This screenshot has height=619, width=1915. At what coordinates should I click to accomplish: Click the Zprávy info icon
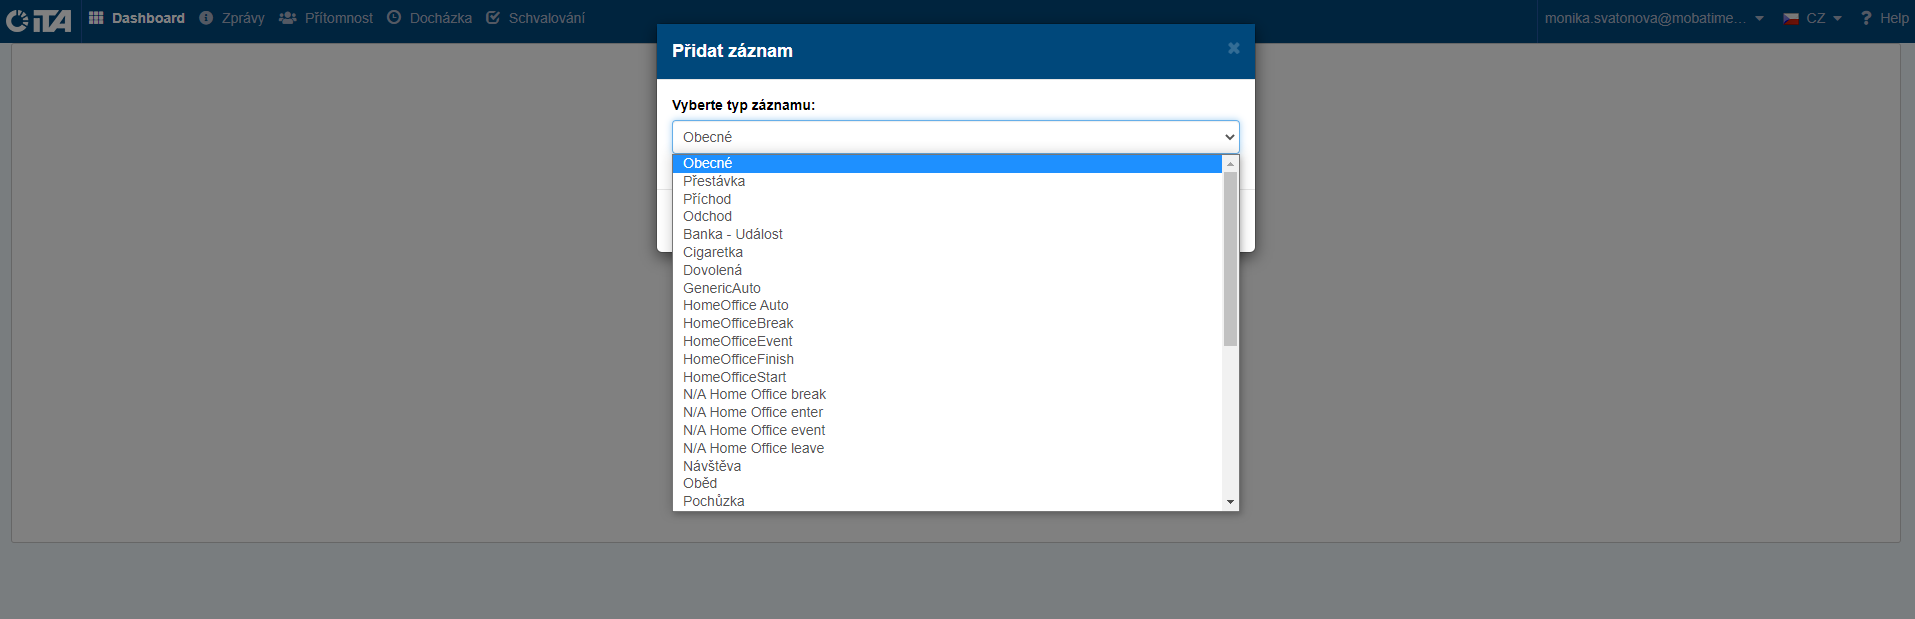pos(206,18)
